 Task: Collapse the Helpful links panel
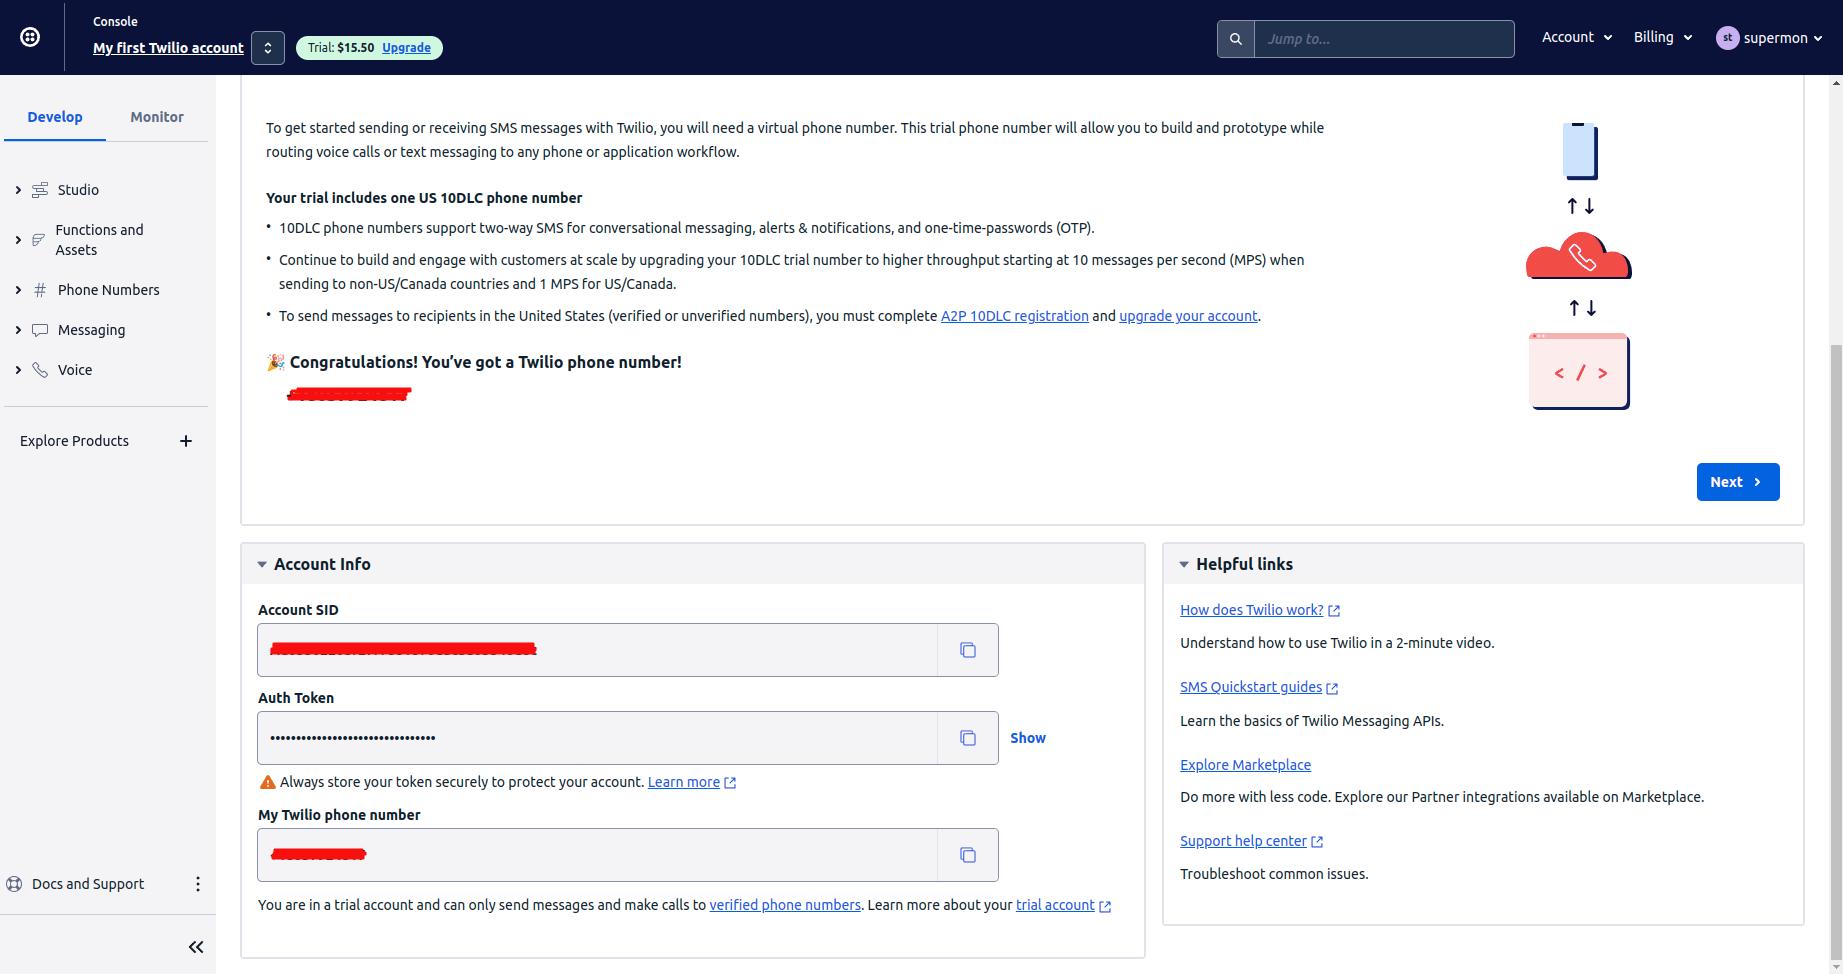click(x=1184, y=565)
